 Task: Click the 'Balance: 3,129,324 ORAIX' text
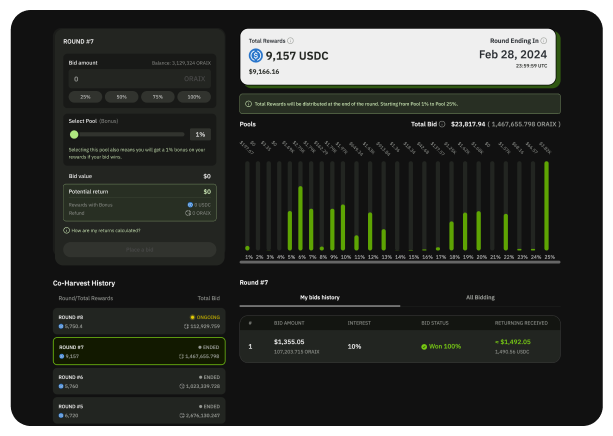[181, 63]
